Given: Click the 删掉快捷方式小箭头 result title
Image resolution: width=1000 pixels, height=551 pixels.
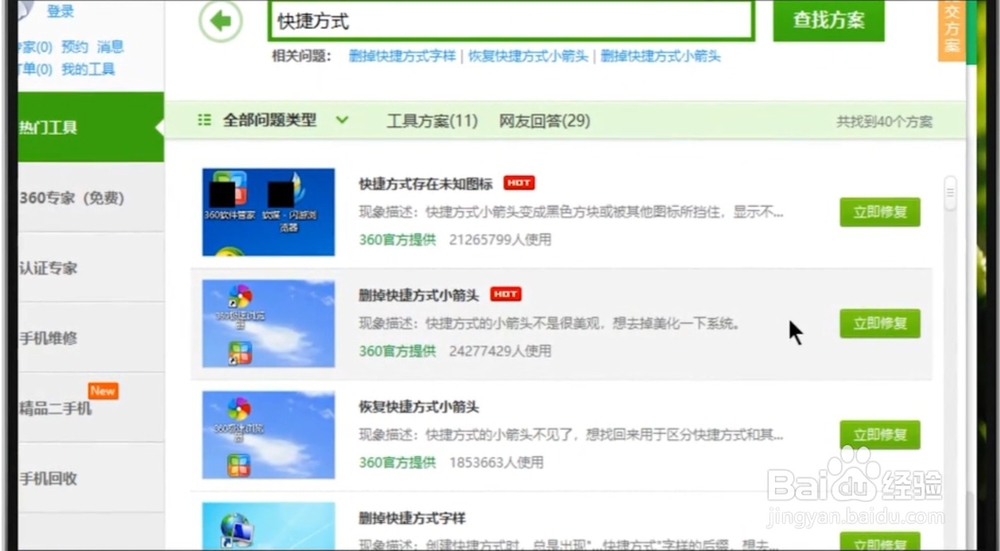Looking at the screenshot, I should point(419,295).
